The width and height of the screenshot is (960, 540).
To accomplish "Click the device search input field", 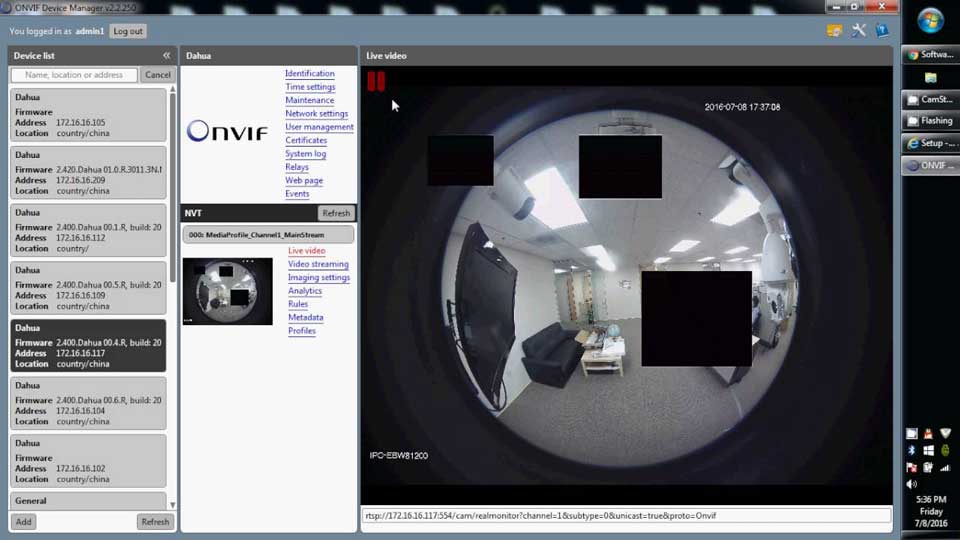I will (74, 75).
